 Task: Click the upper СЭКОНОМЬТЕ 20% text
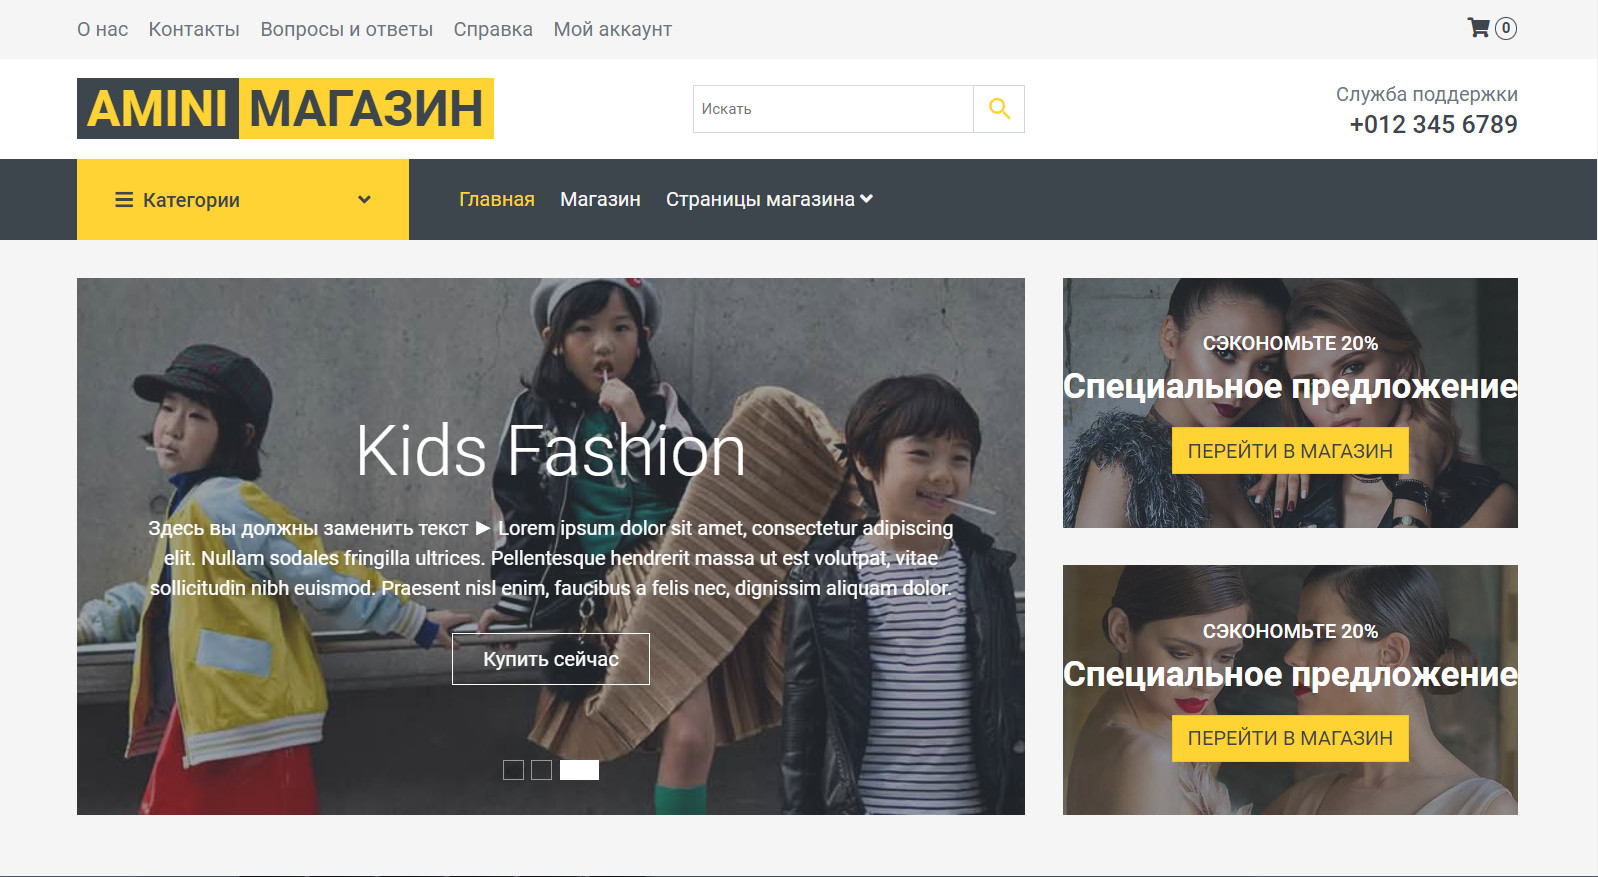[x=1290, y=343]
